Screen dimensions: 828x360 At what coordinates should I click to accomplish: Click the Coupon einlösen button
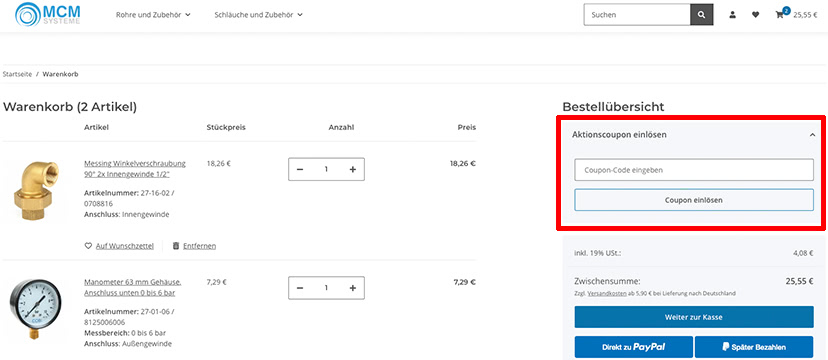[x=694, y=200]
